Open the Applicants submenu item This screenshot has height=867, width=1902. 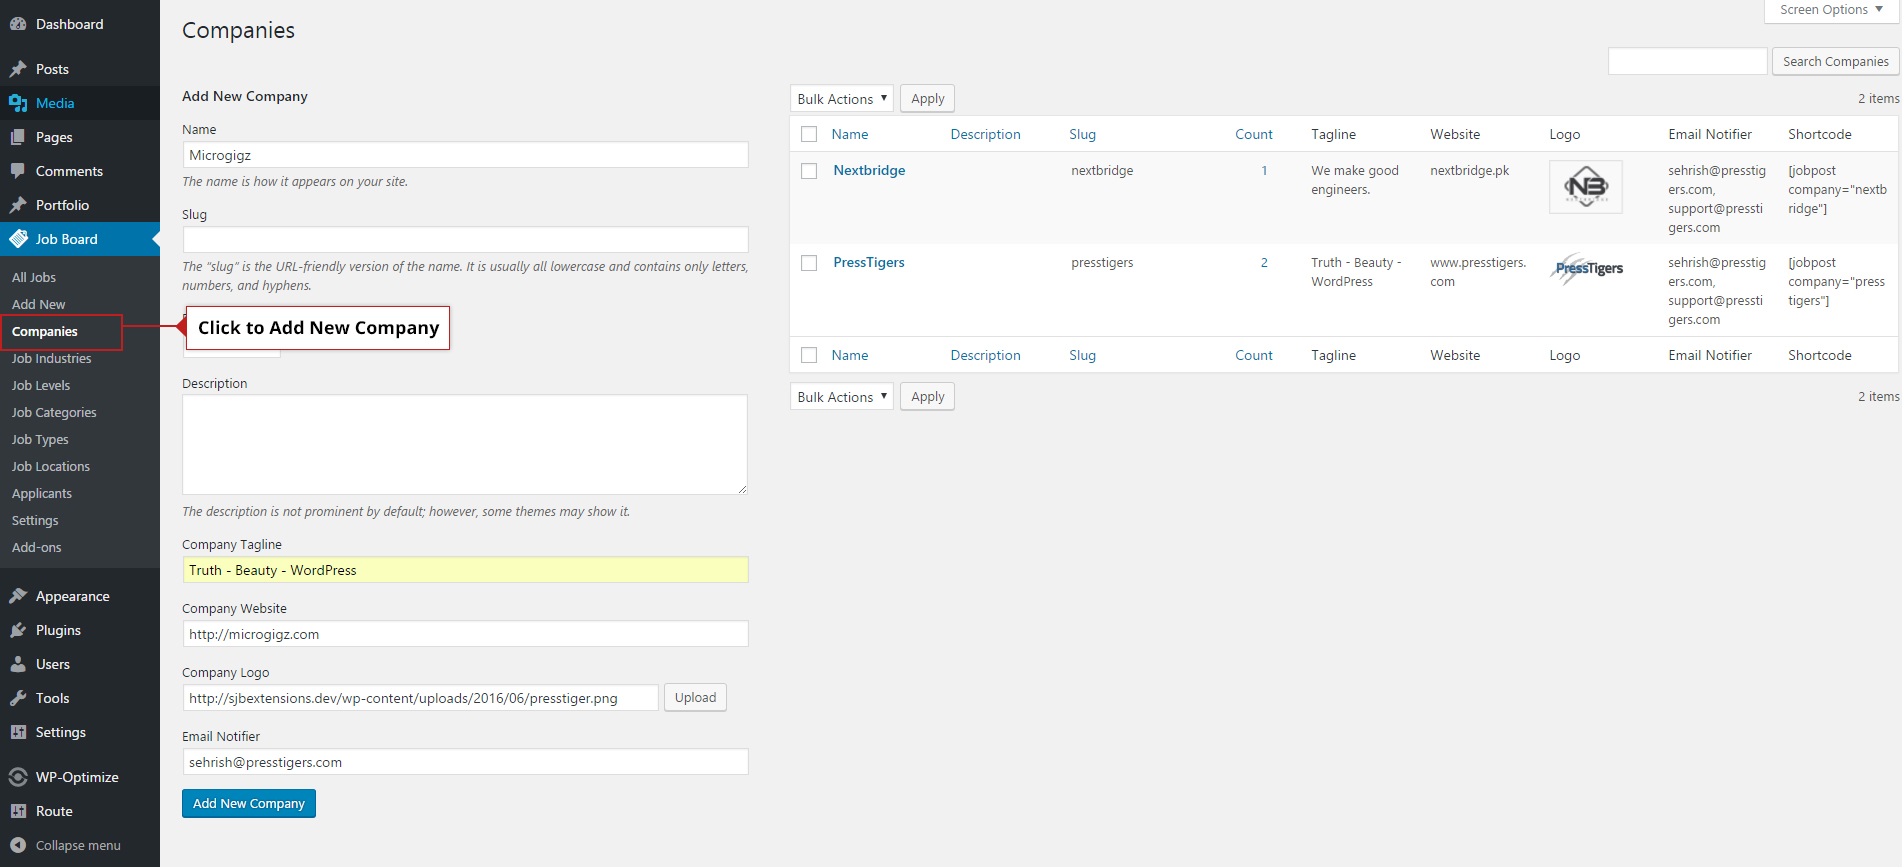click(42, 493)
